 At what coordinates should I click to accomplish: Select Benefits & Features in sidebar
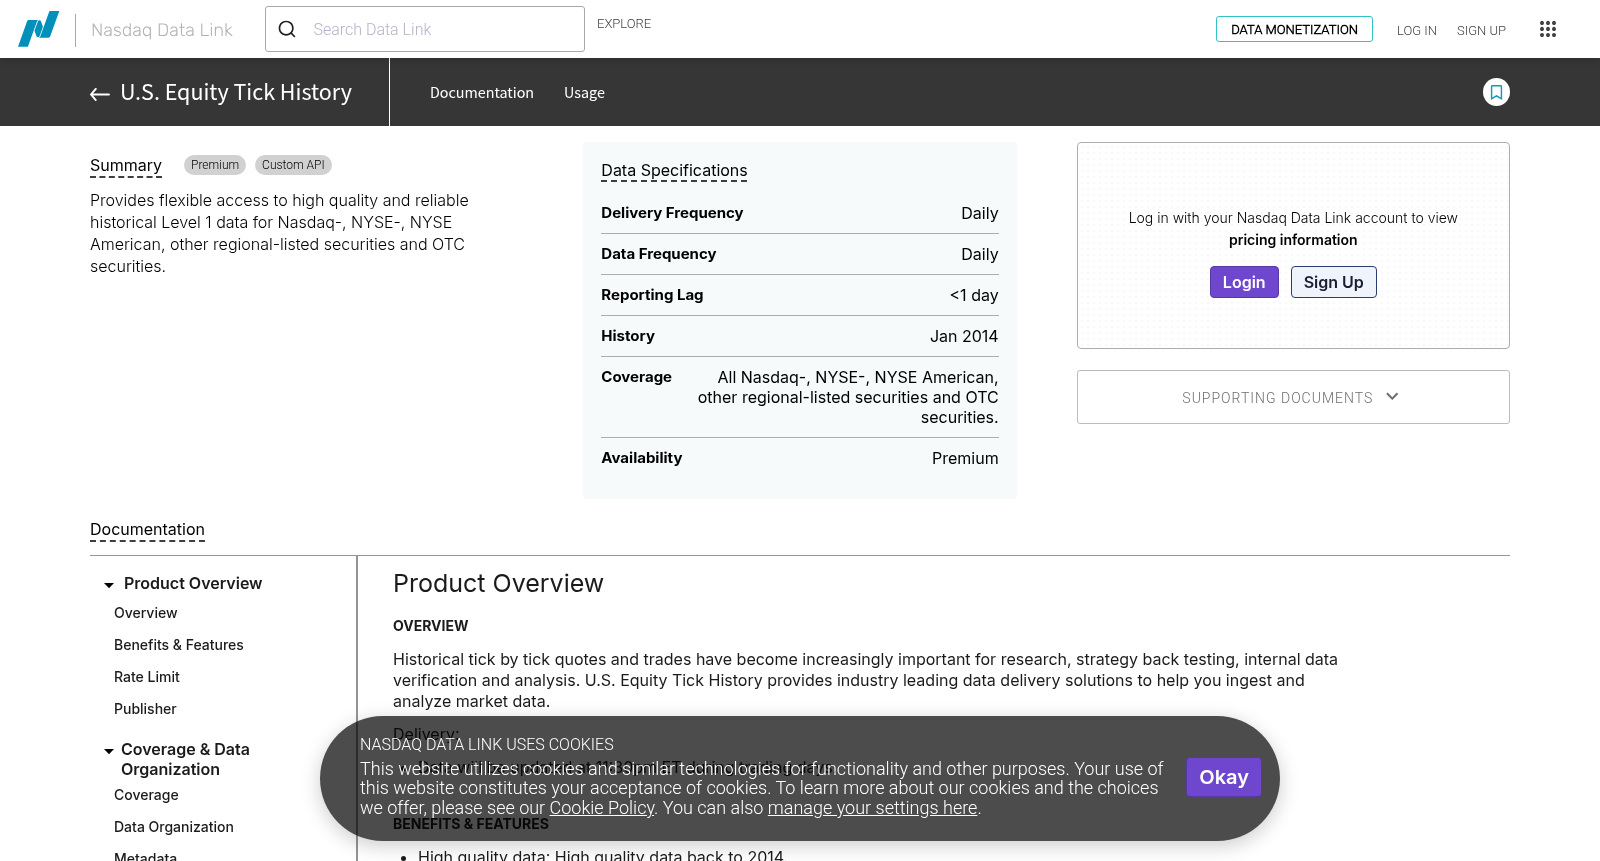[179, 645]
